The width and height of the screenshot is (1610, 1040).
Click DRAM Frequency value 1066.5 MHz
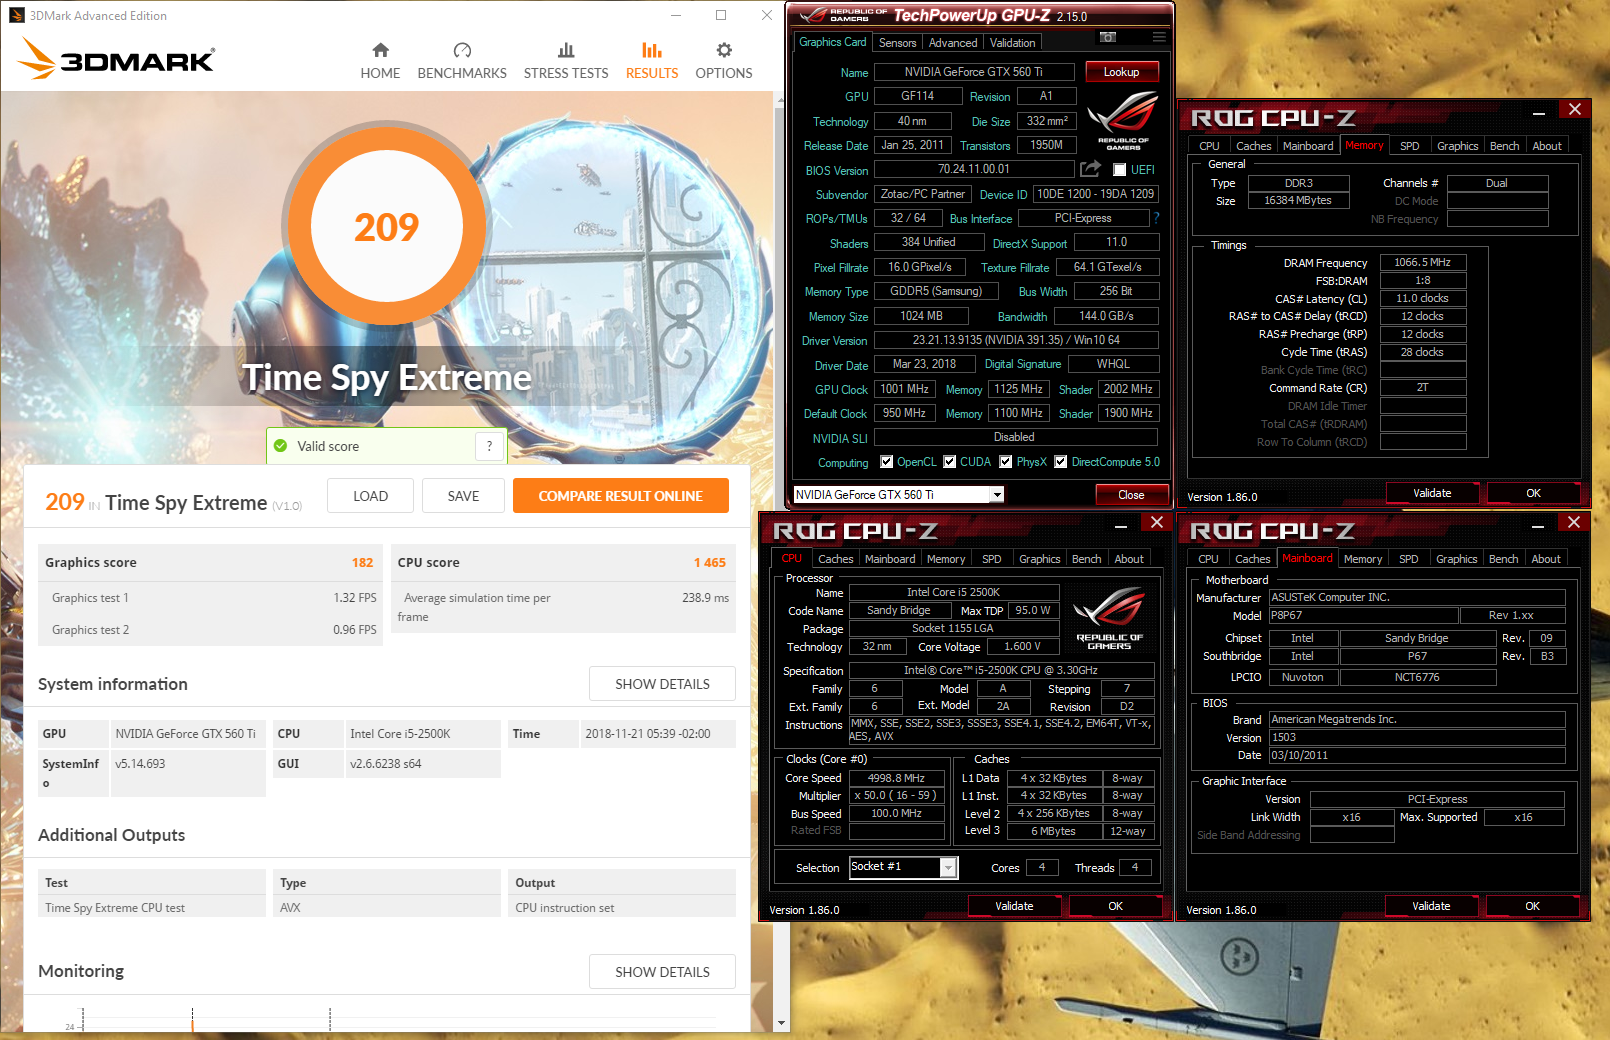[x=1422, y=262]
